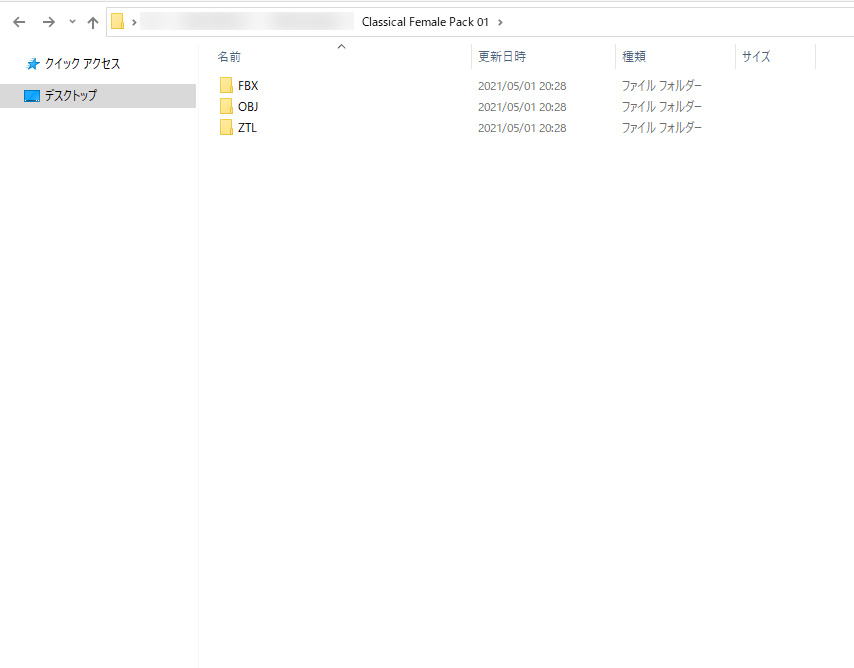Viewport: 854px width, 668px height.
Task: Sort files by 種類 column
Action: (634, 57)
